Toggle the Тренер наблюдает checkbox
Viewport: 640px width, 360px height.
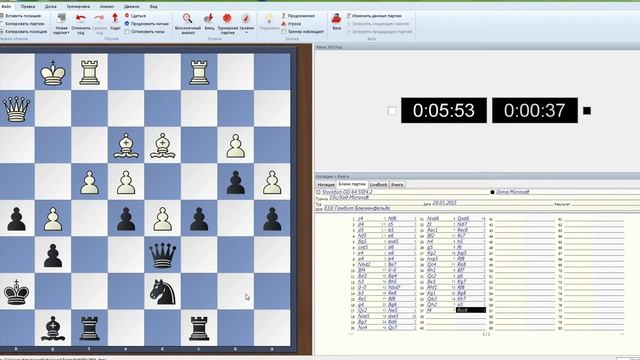[284, 31]
